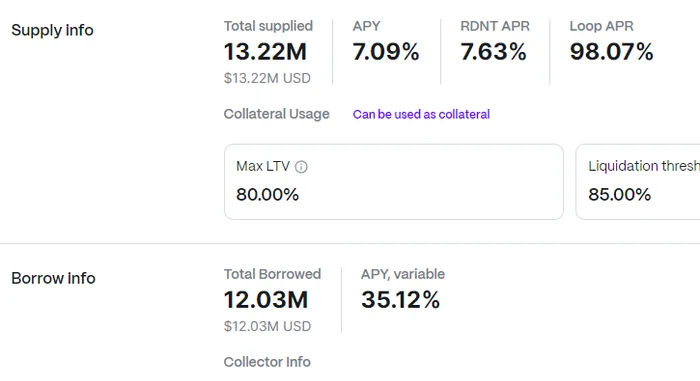Click the supply APY 7.09% value
This screenshot has width=700, height=381.
tap(386, 52)
